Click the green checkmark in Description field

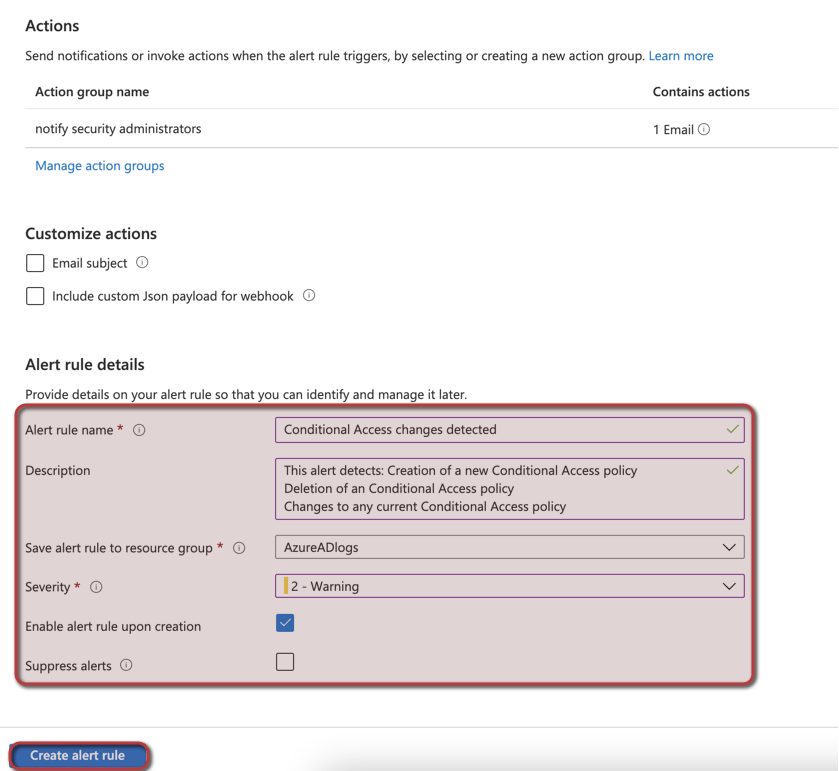[733, 470]
